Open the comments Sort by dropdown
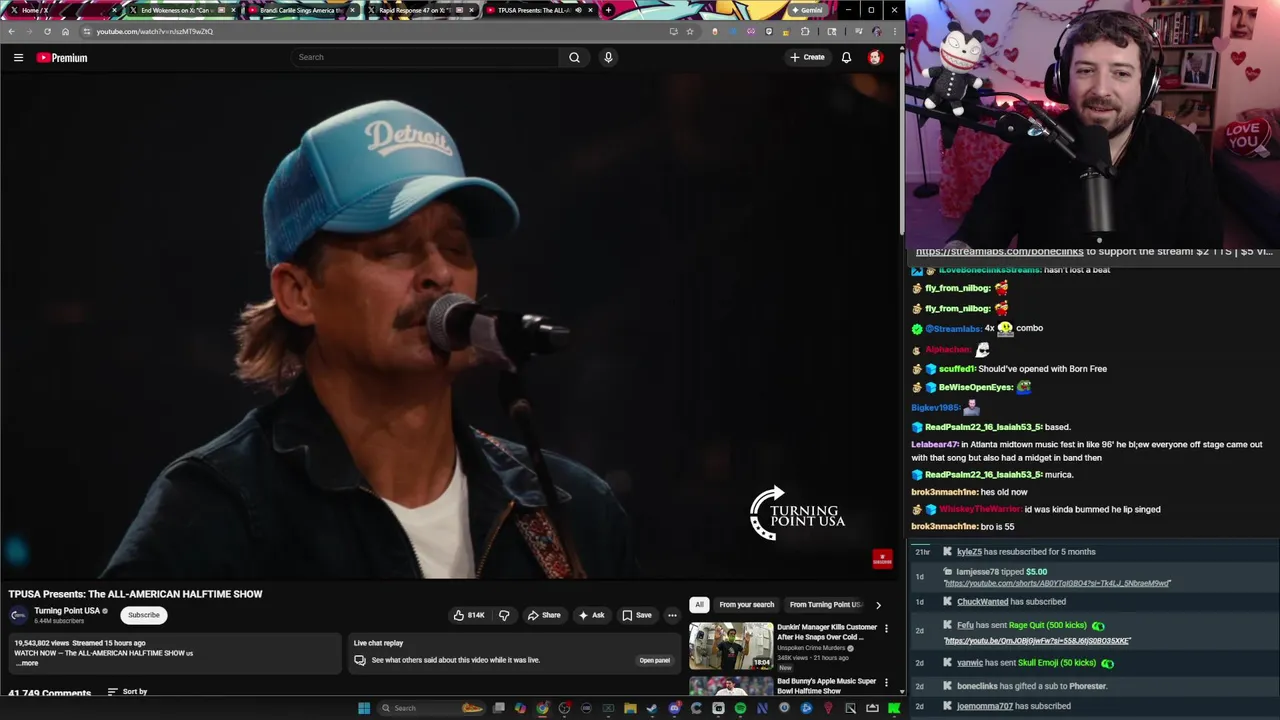 (127, 691)
